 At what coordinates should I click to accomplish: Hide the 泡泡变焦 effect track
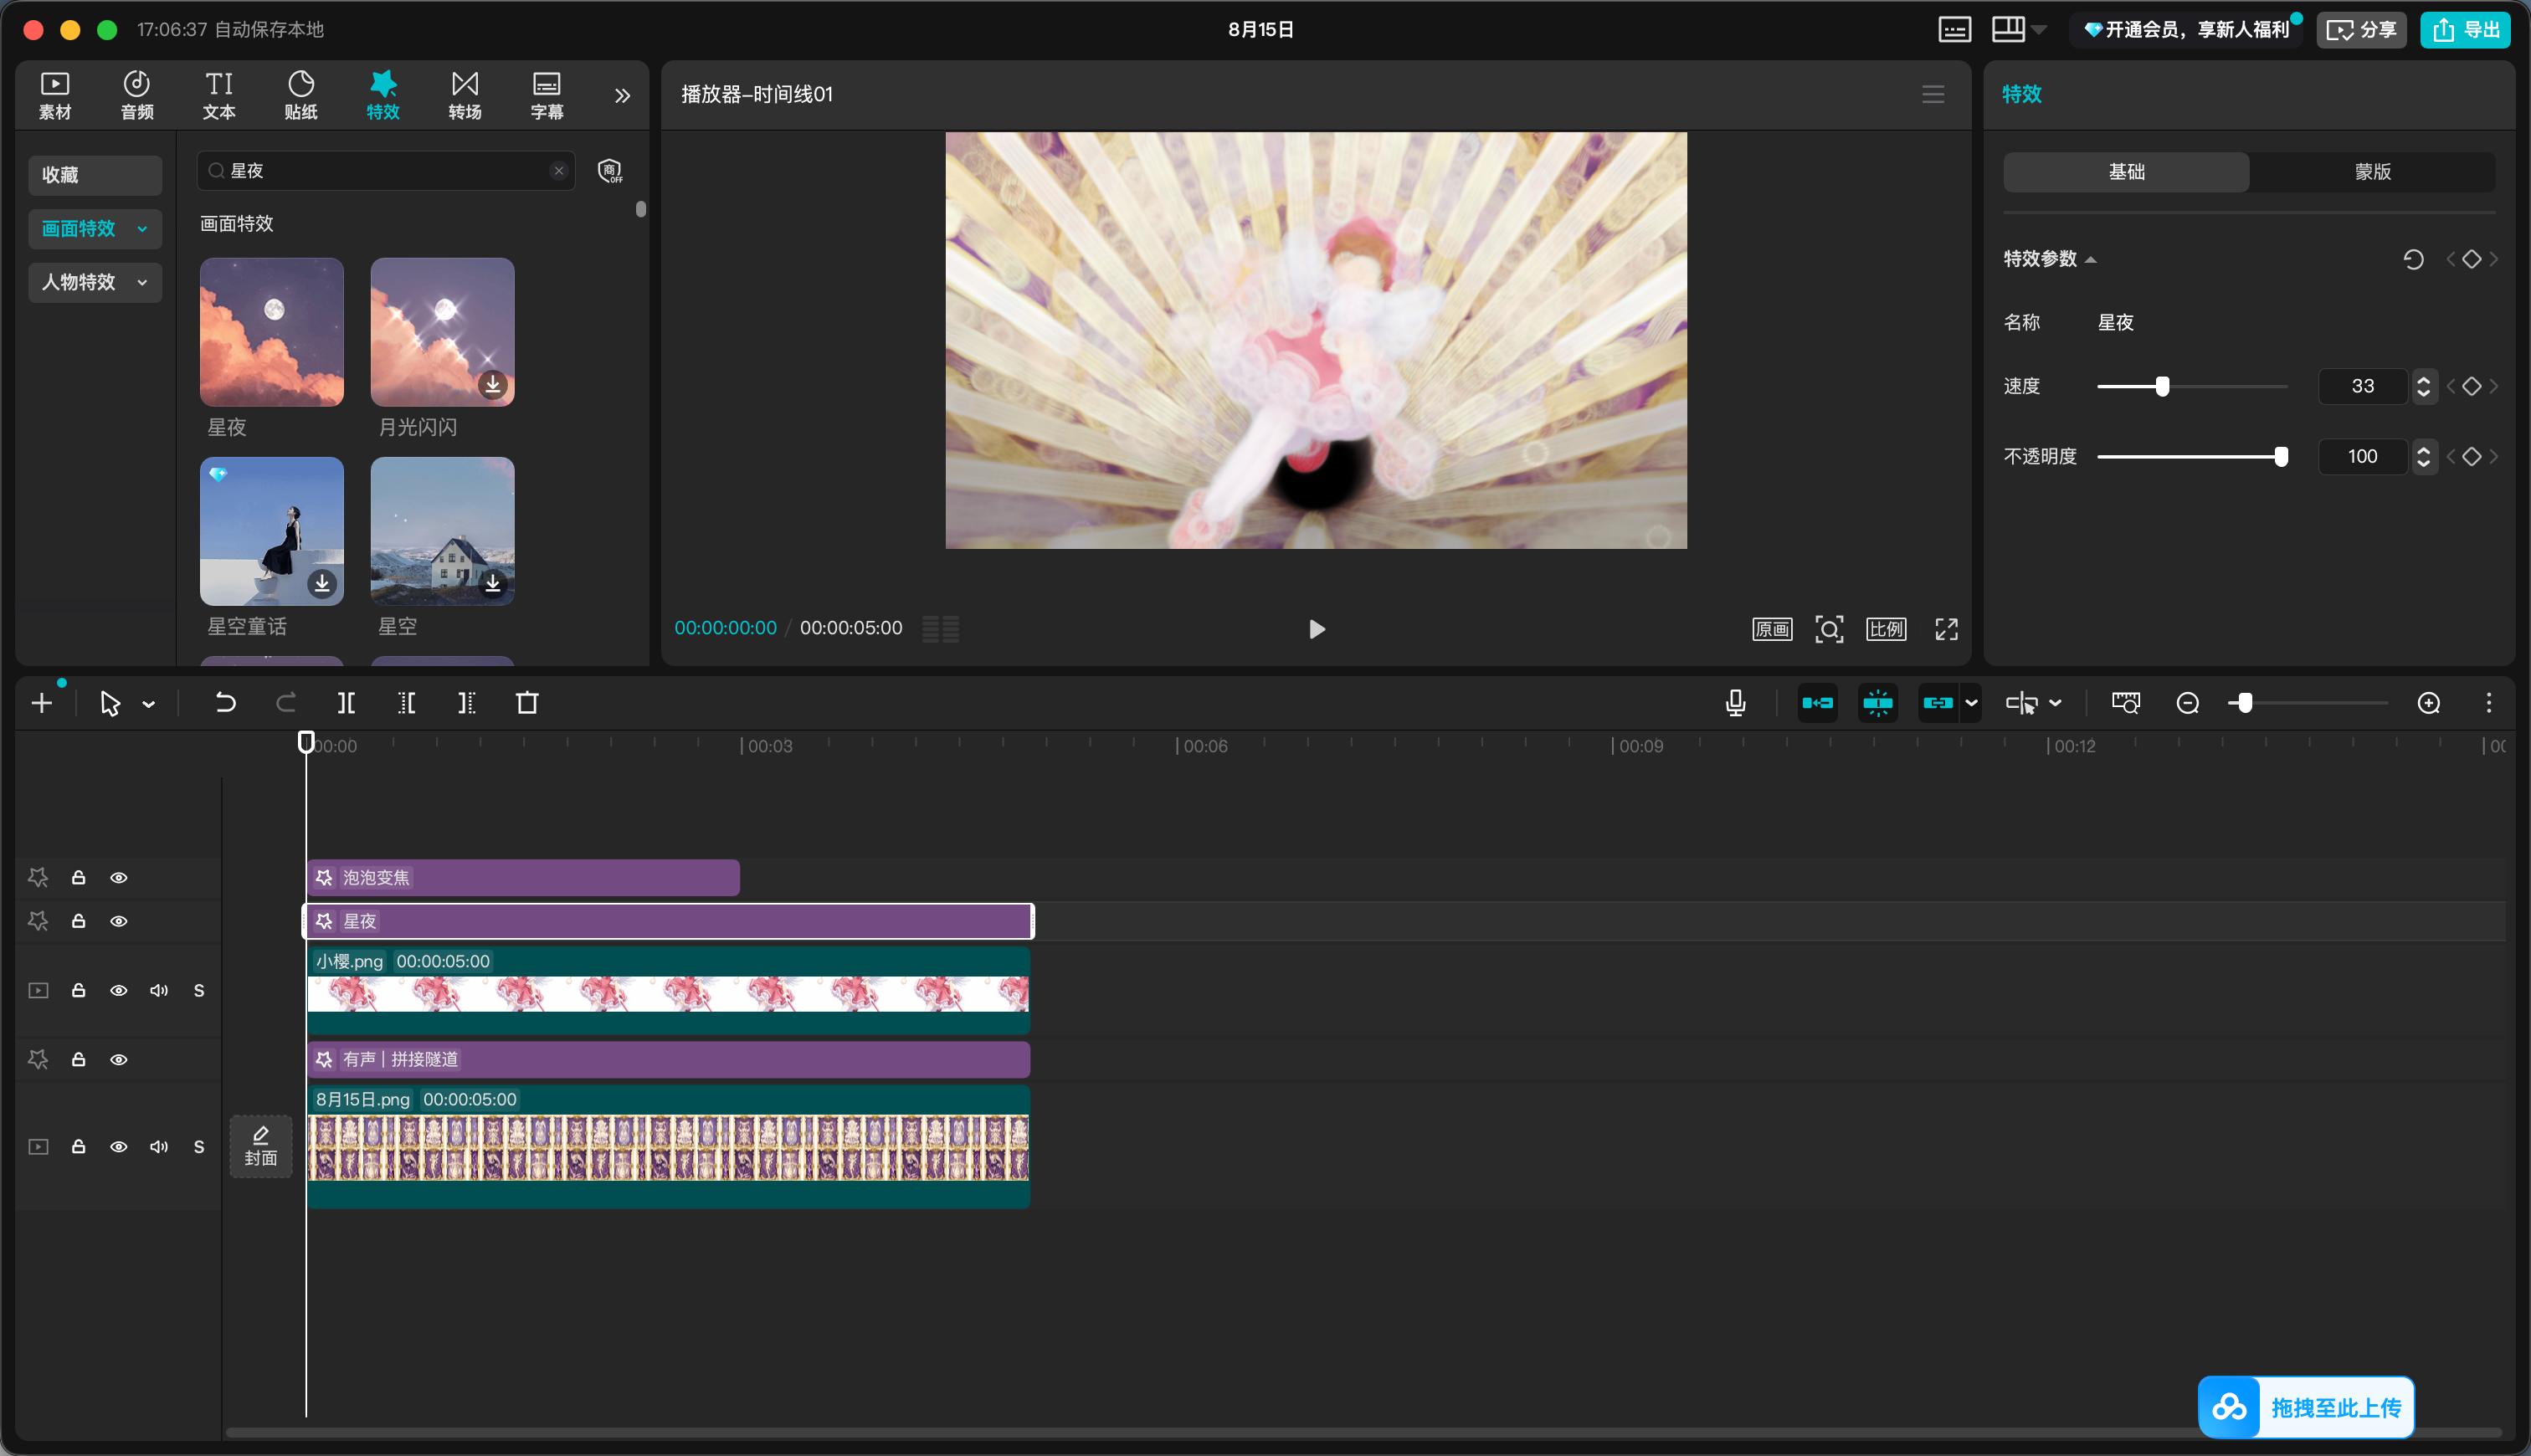[119, 878]
